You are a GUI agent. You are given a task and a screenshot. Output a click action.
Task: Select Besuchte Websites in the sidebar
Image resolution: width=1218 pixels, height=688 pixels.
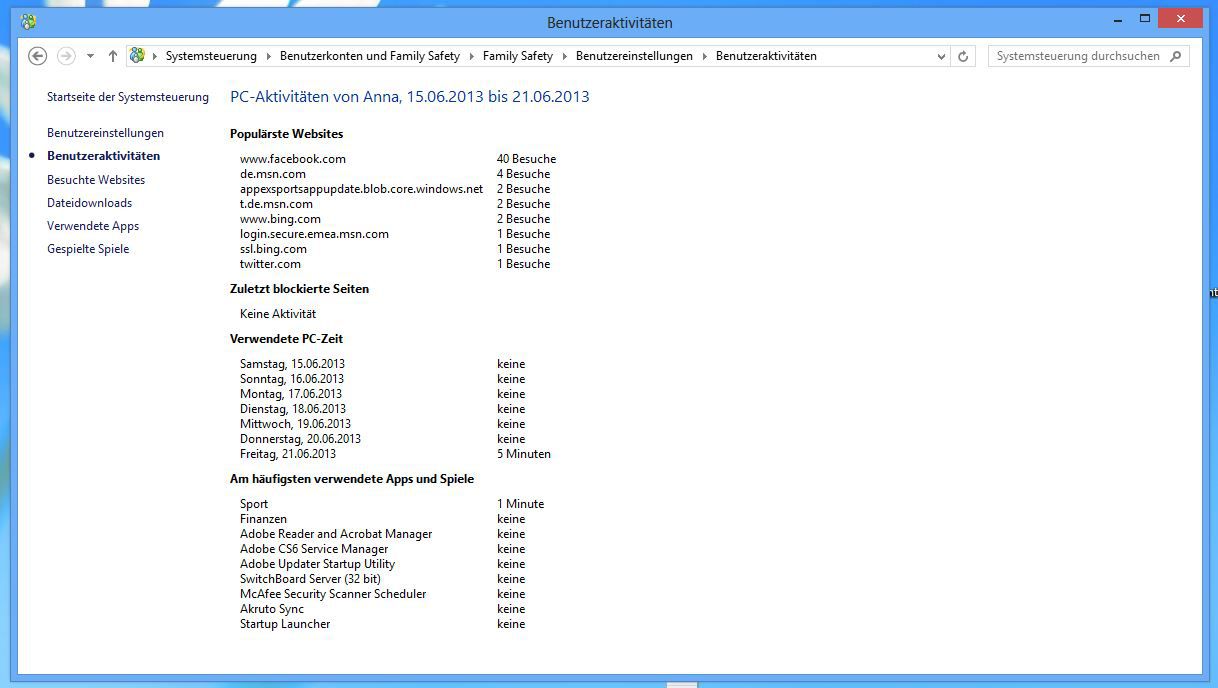click(96, 180)
